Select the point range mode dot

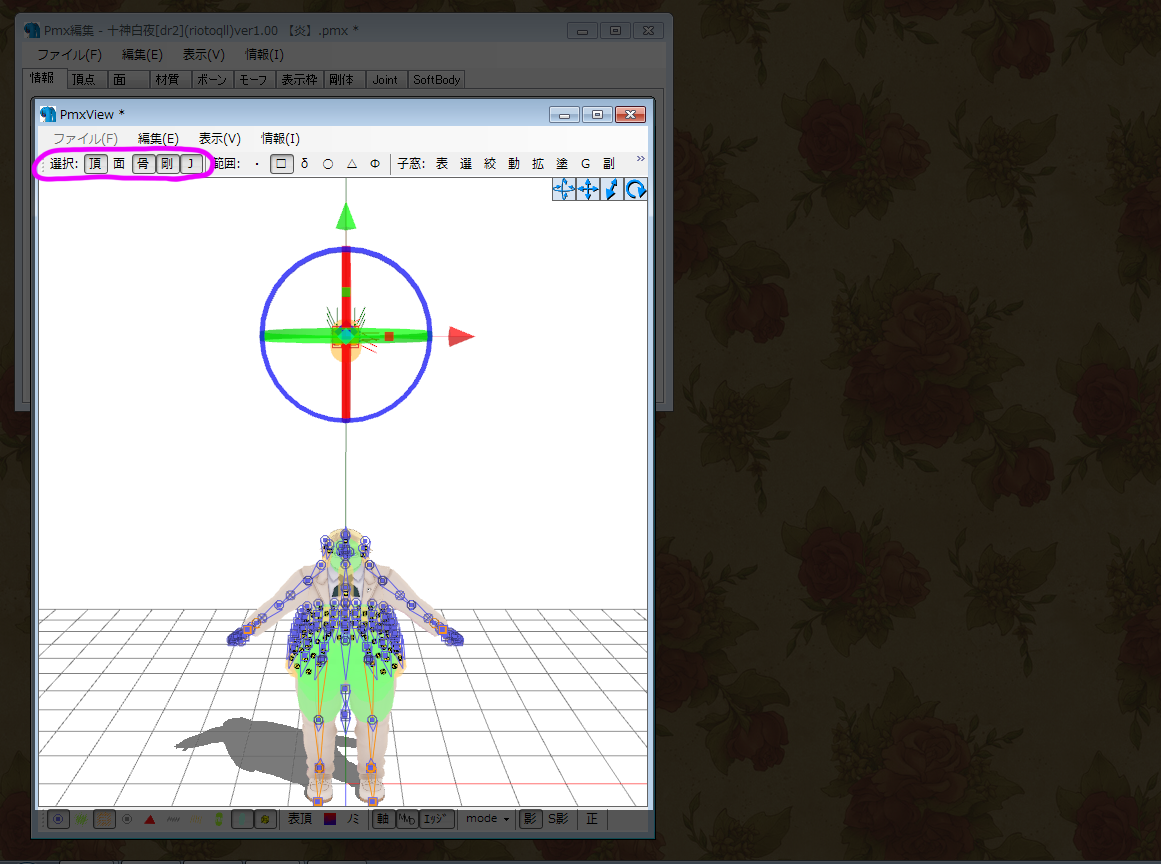coord(257,164)
